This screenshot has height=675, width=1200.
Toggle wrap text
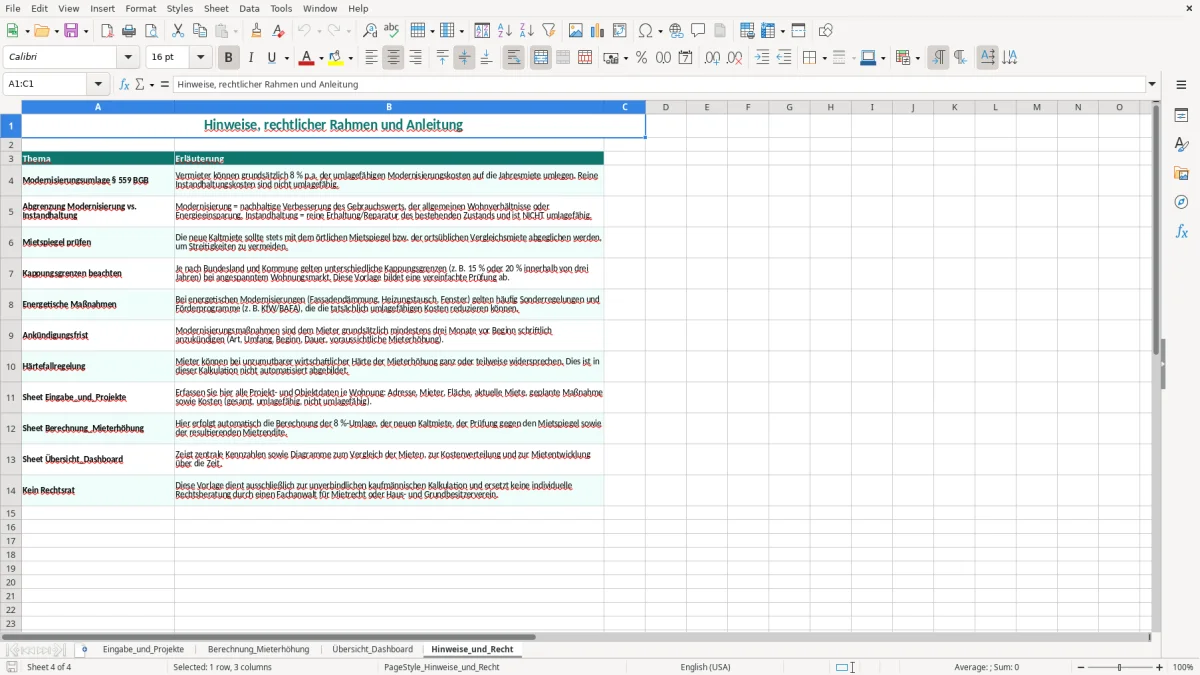513,58
